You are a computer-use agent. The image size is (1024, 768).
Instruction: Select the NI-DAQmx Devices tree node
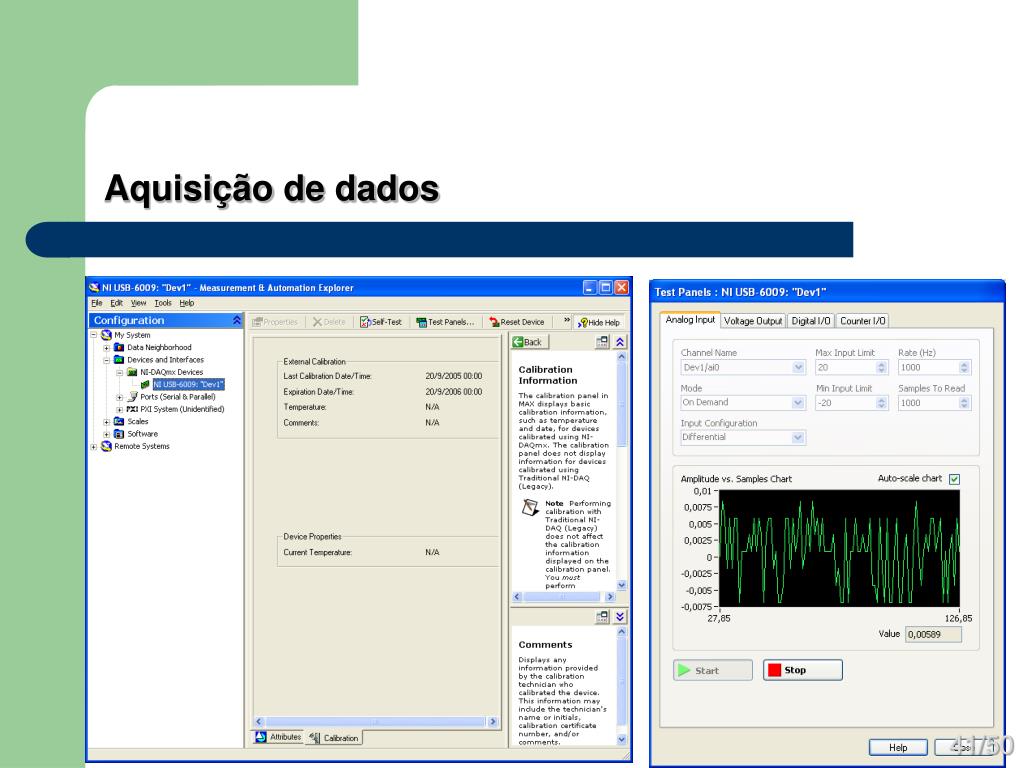coord(171,372)
